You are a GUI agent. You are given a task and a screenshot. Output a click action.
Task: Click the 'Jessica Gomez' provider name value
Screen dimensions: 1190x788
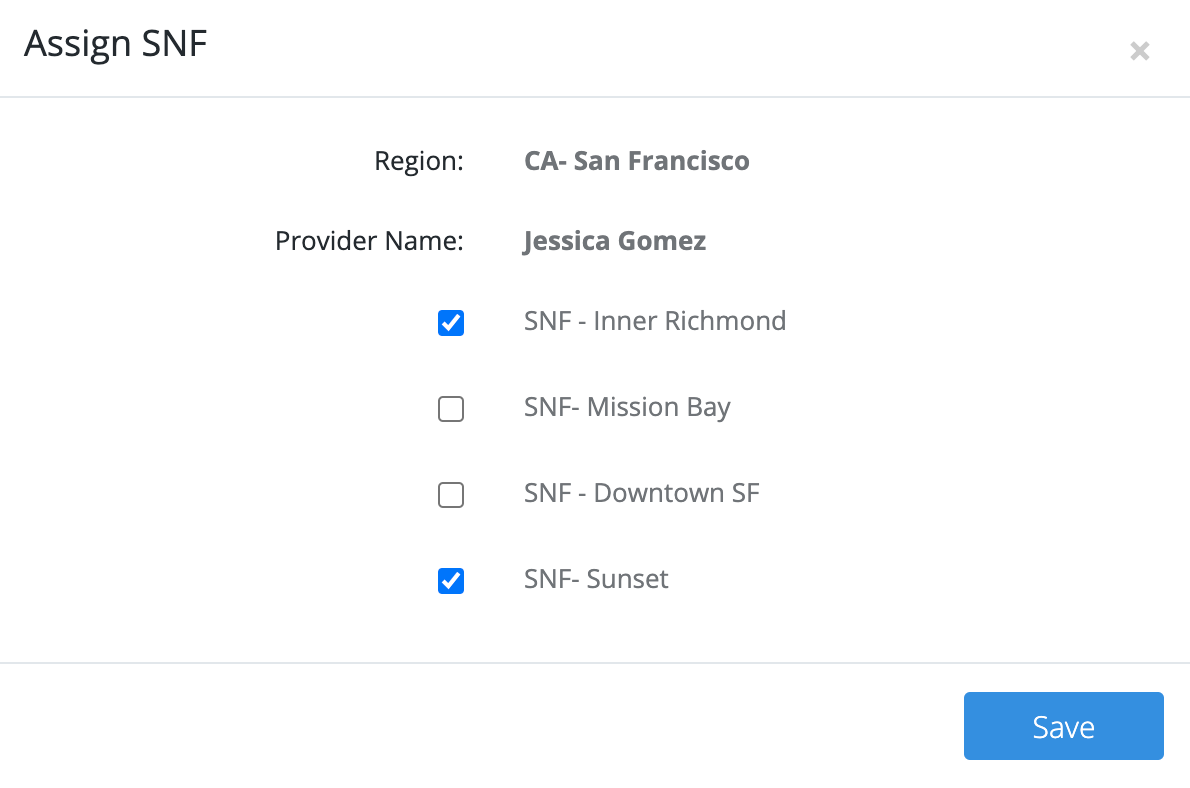pos(614,241)
